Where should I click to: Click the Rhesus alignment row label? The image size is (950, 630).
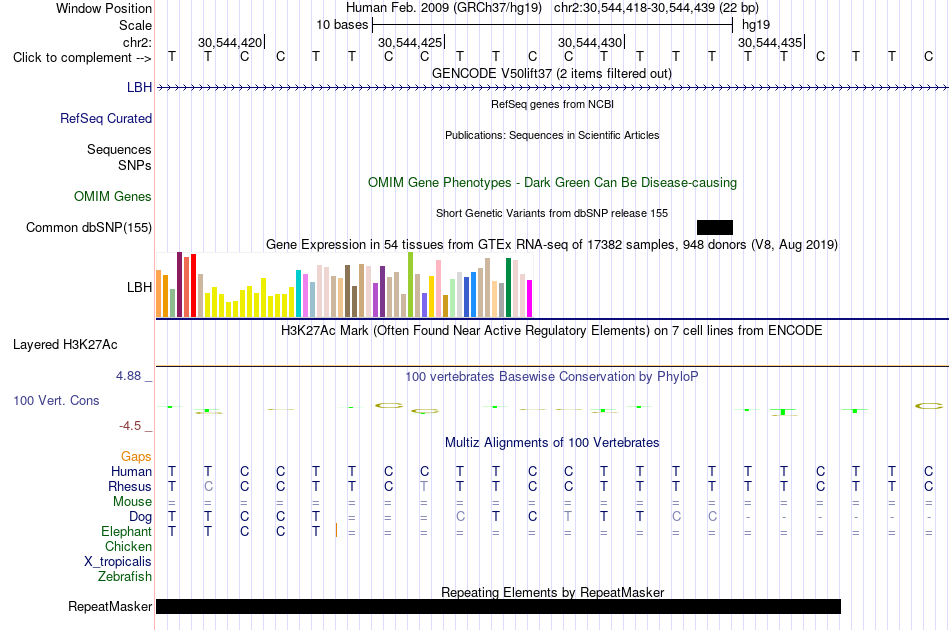pos(130,486)
